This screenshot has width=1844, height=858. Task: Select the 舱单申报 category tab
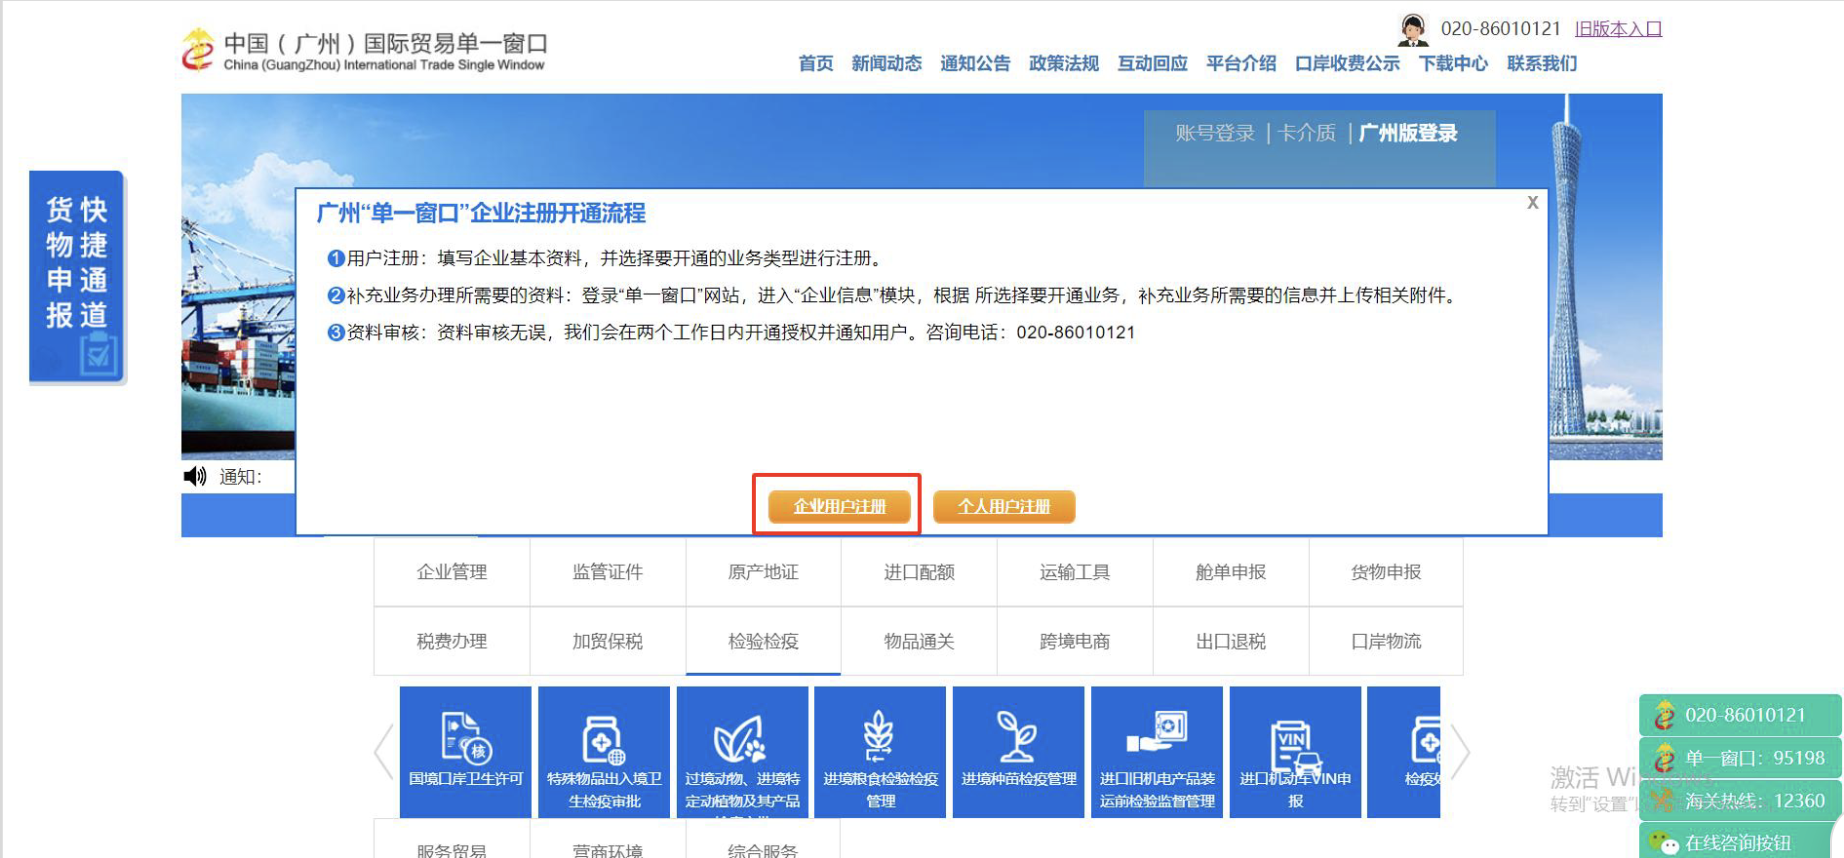[1231, 572]
